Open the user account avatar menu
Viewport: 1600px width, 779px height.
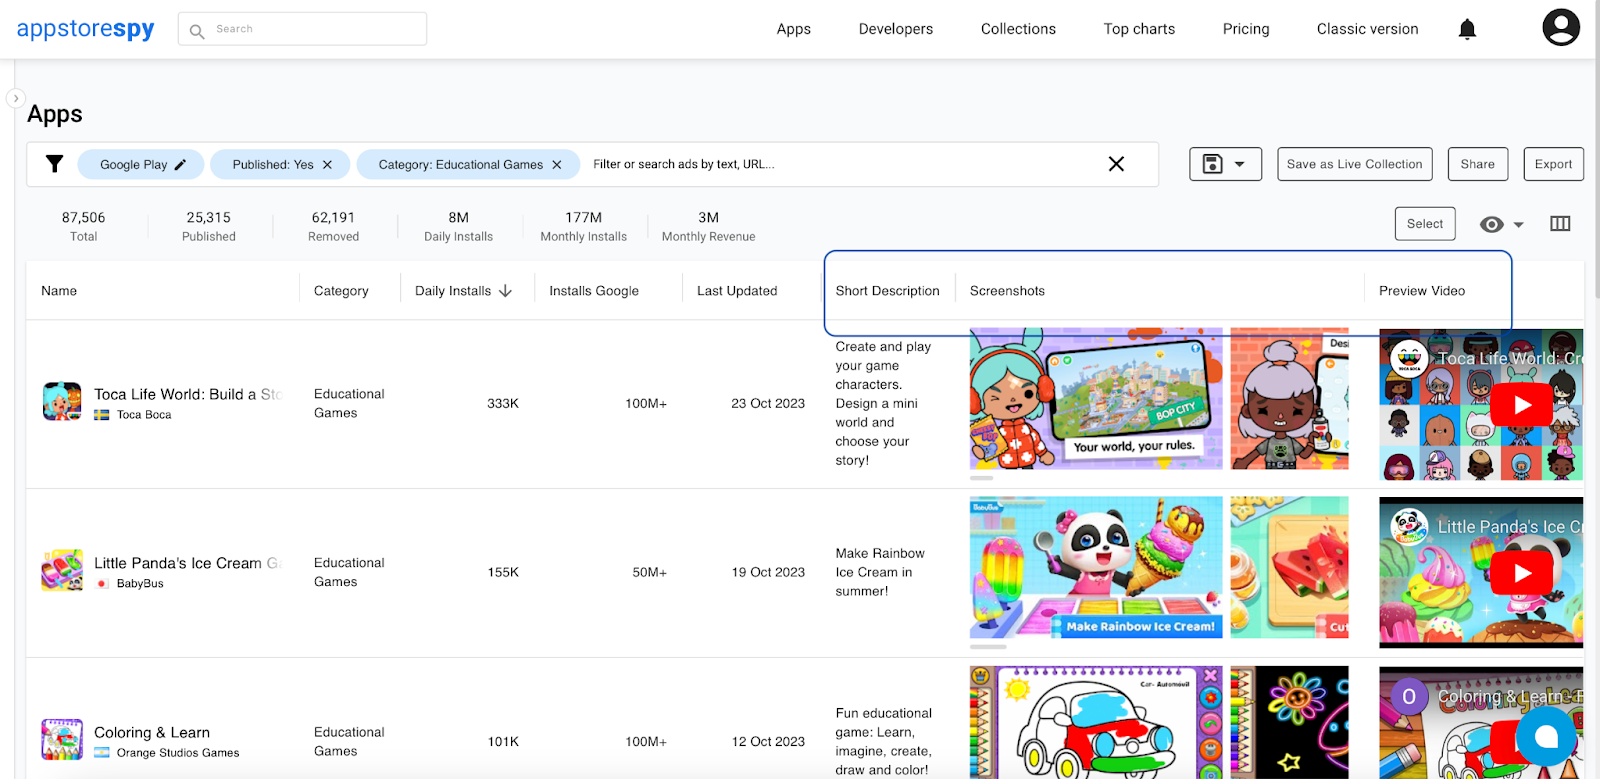click(1561, 28)
